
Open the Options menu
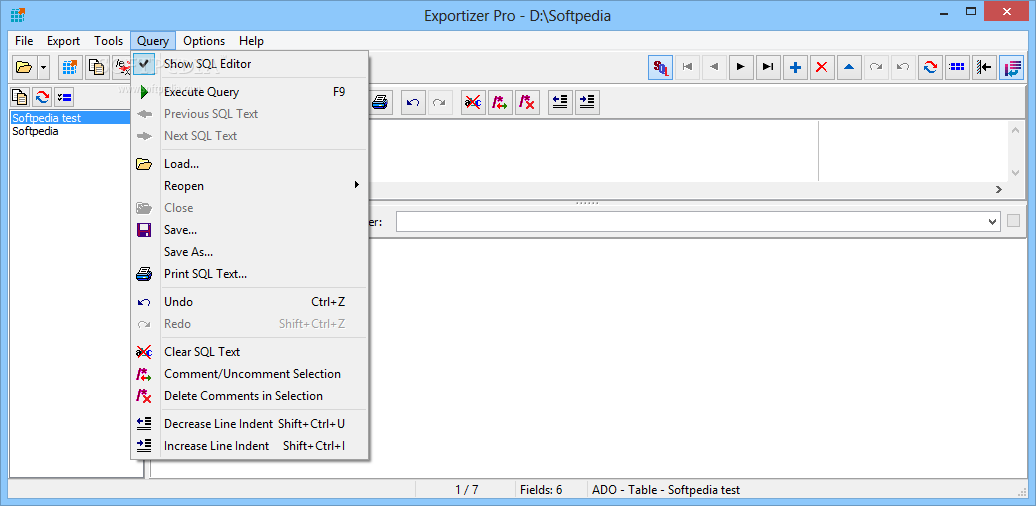tap(204, 41)
